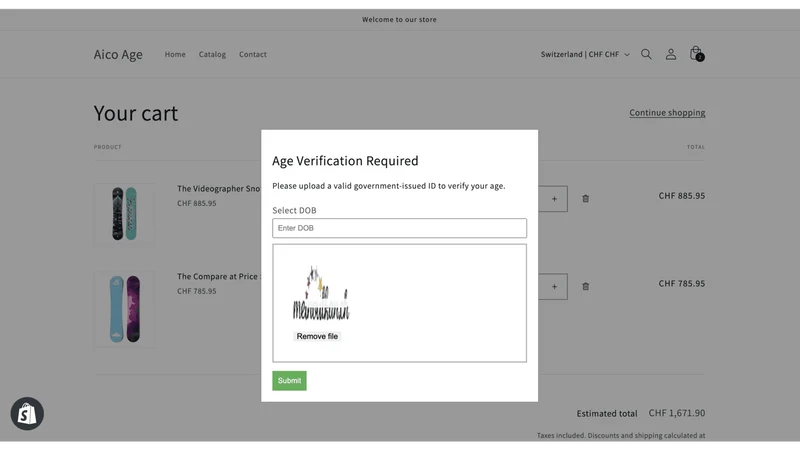Click the Aico Age store logo

pos(118,54)
